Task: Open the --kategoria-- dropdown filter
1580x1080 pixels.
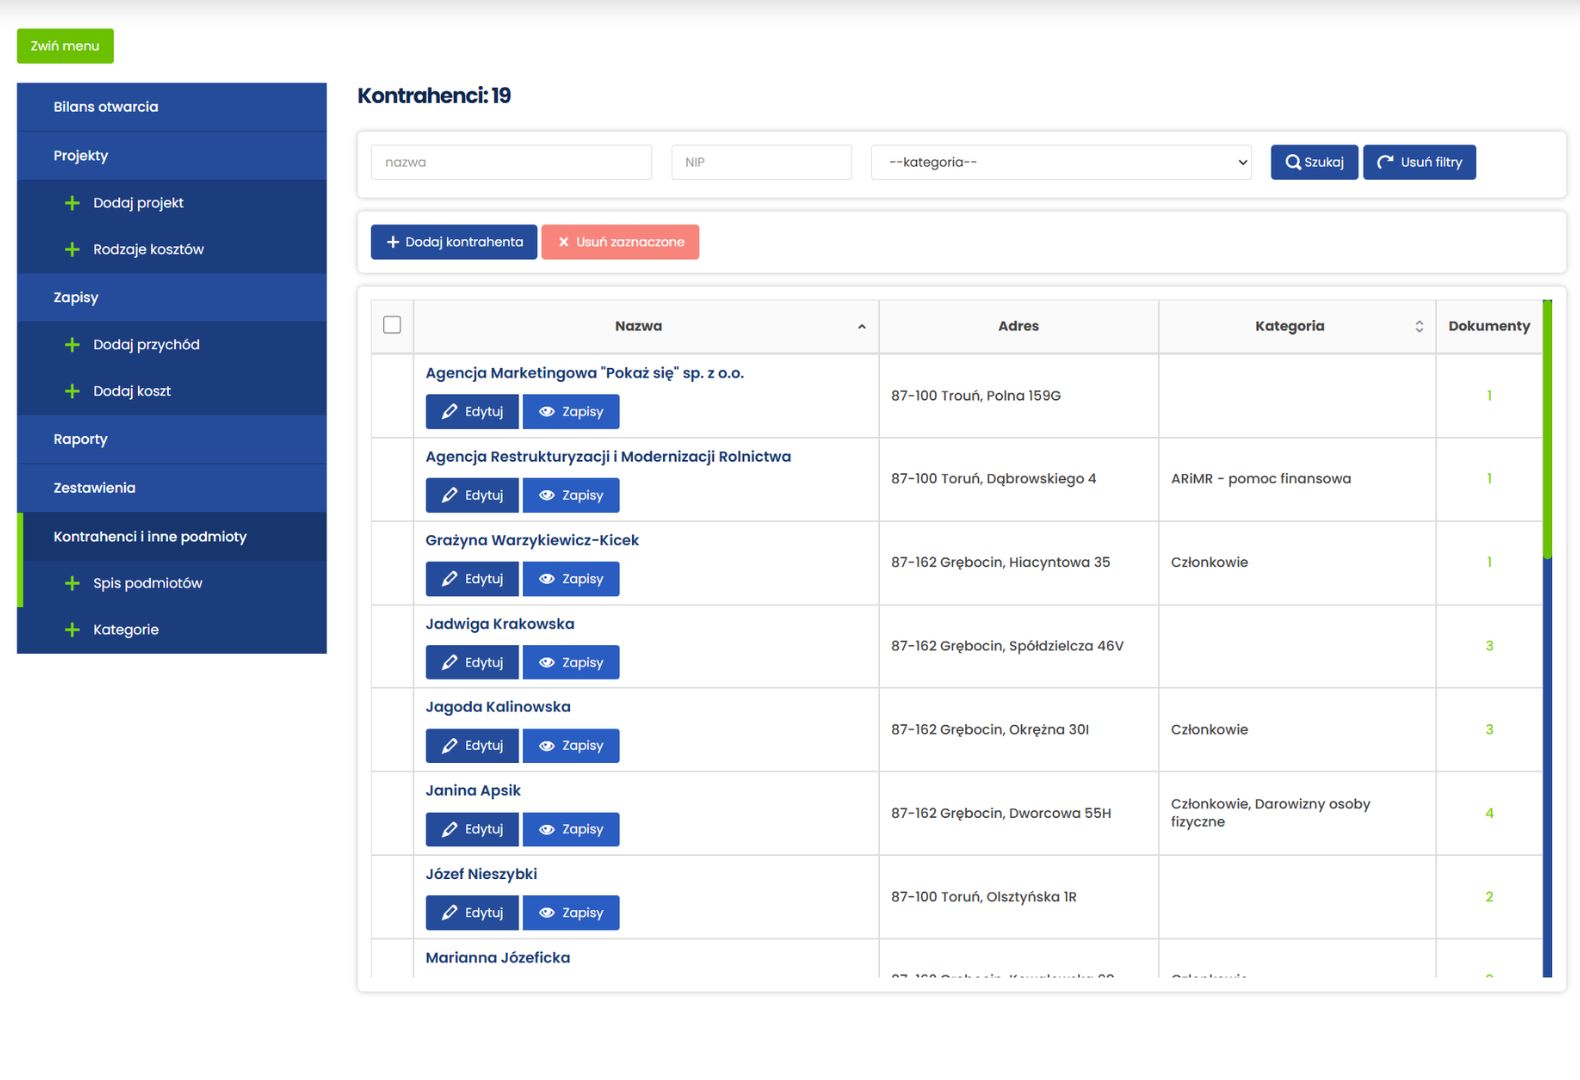Action: pyautogui.click(x=1061, y=162)
